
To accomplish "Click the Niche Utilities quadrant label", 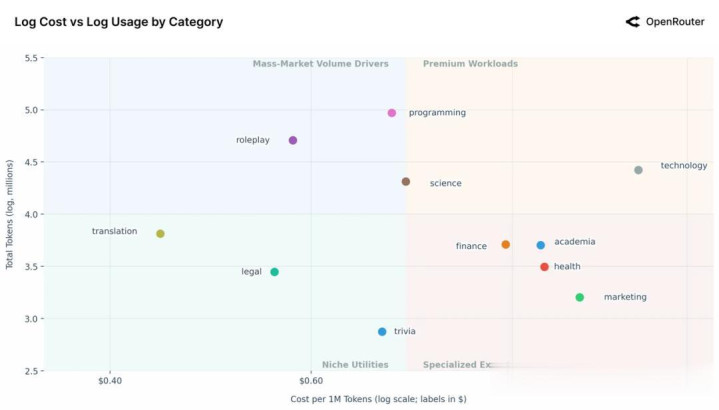I will pyautogui.click(x=355, y=365).
